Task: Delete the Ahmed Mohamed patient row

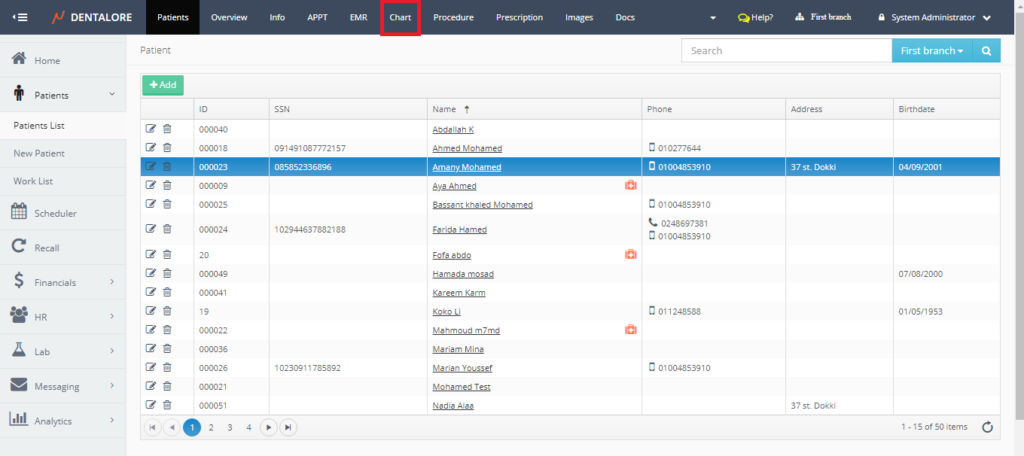Action: (x=167, y=148)
